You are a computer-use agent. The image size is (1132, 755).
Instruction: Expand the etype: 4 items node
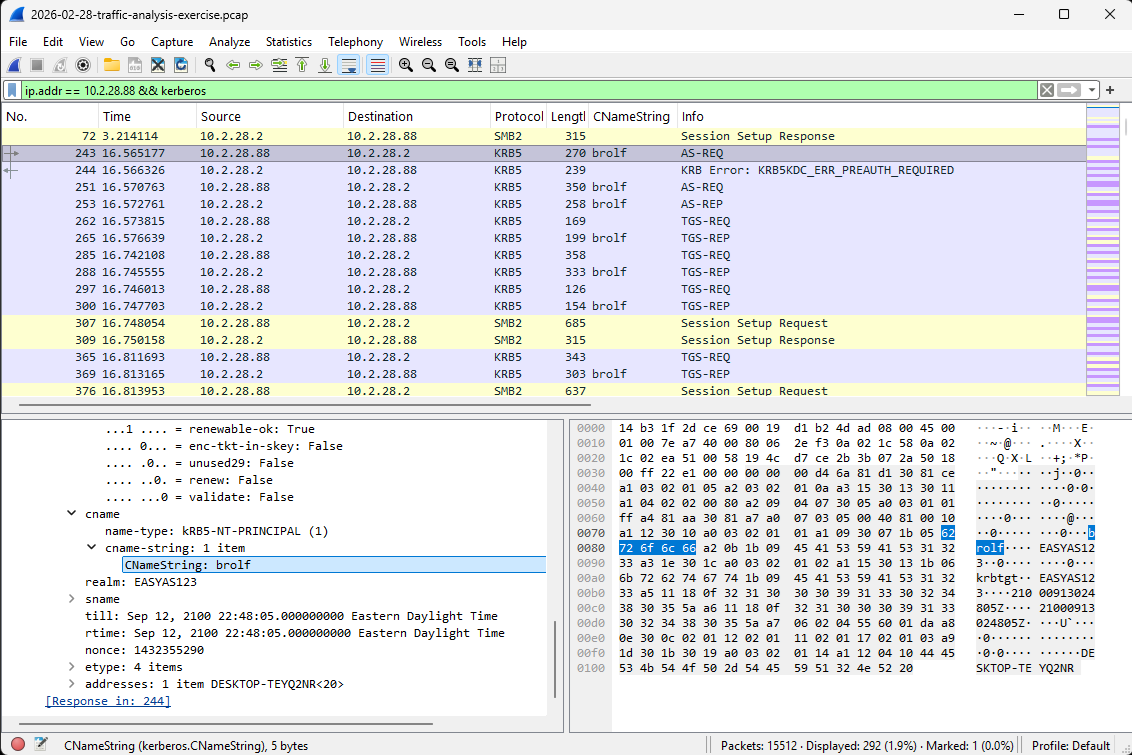71,667
